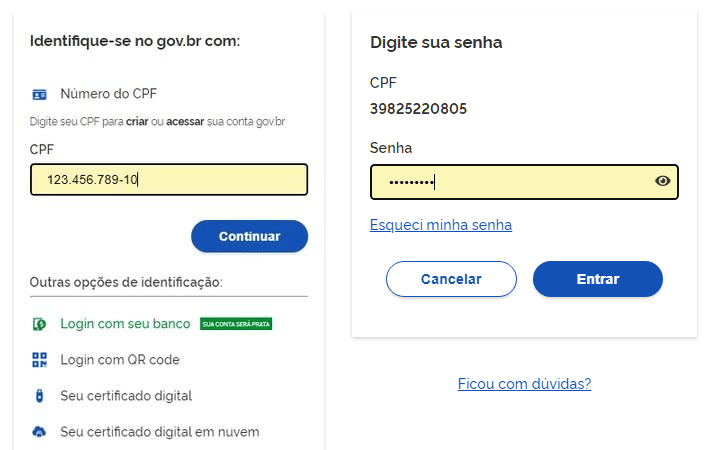Screen dimensions: 707x450
Task: Focus the CPF input field
Action: pyautogui.click(x=168, y=180)
